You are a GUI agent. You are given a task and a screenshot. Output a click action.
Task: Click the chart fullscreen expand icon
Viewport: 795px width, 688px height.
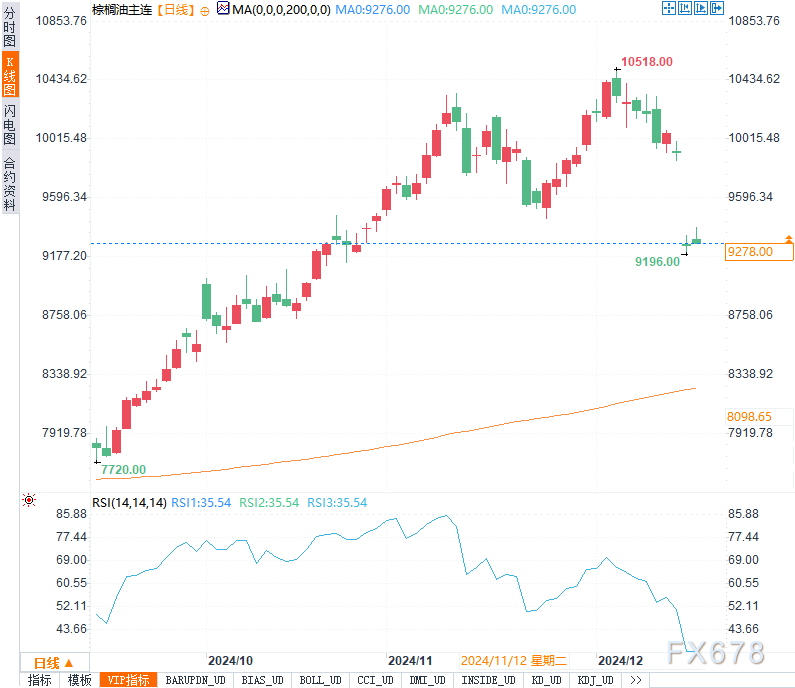click(669, 8)
